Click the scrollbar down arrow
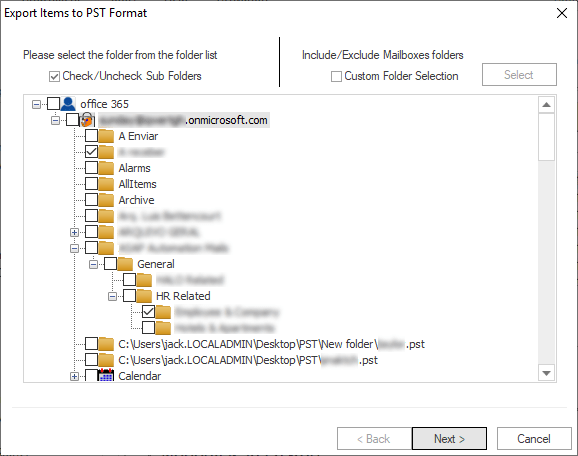The height and width of the screenshot is (456, 578). (546, 373)
